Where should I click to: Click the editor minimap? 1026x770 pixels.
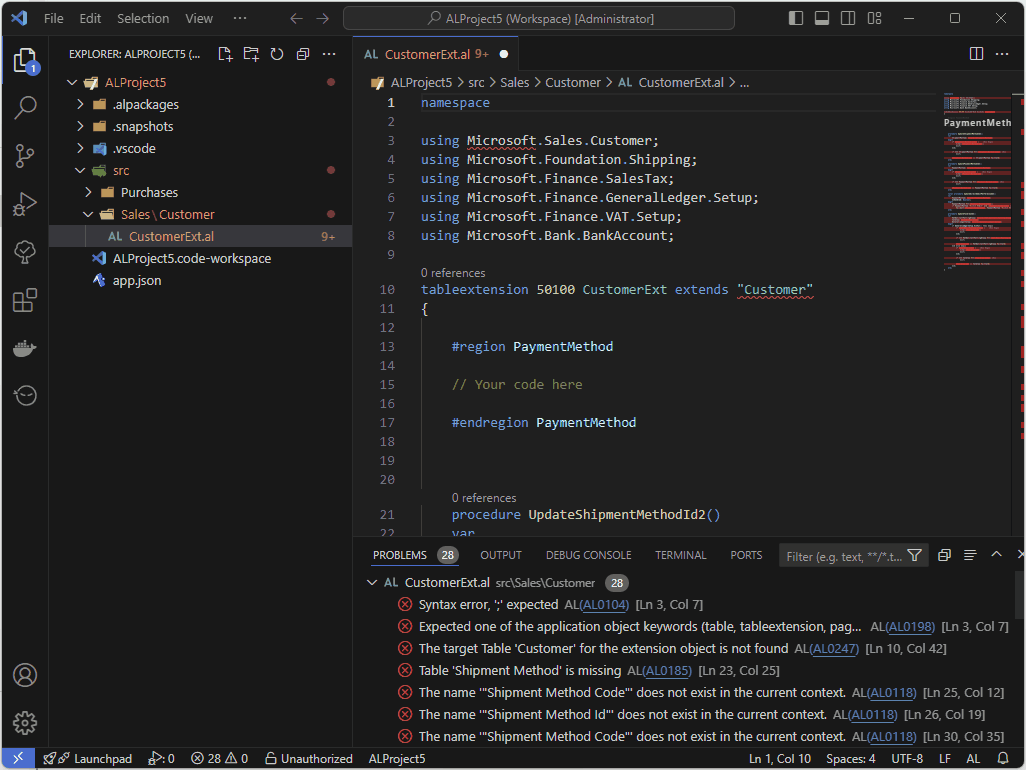977,183
